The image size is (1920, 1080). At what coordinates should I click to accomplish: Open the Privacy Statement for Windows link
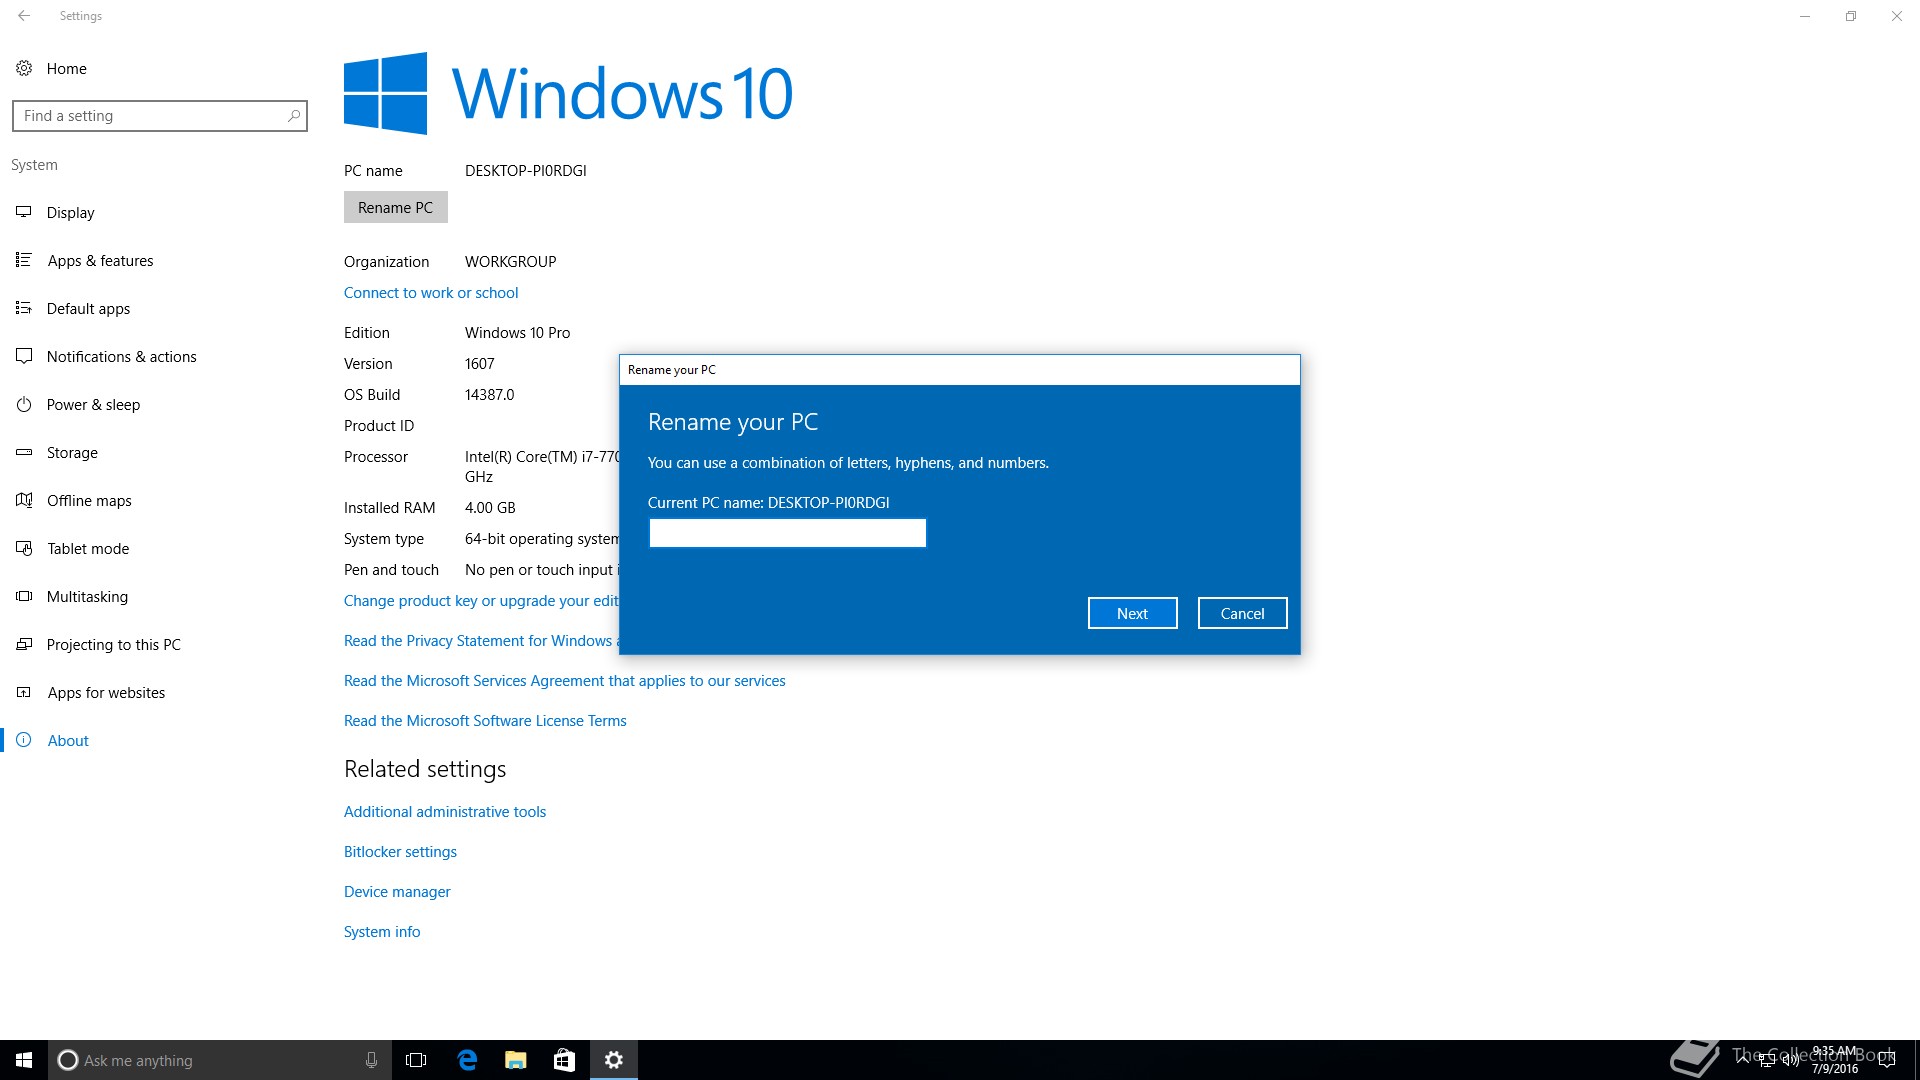pyautogui.click(x=481, y=640)
